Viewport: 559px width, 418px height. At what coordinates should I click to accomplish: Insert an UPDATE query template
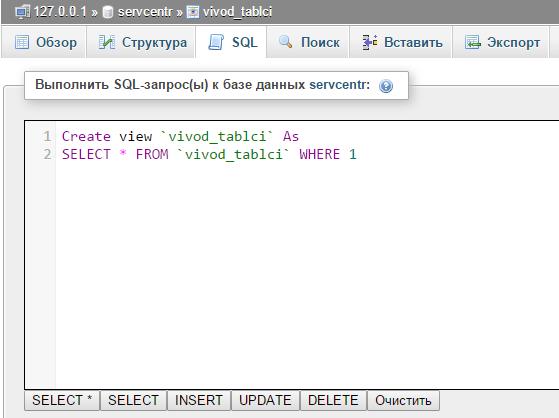(x=265, y=401)
